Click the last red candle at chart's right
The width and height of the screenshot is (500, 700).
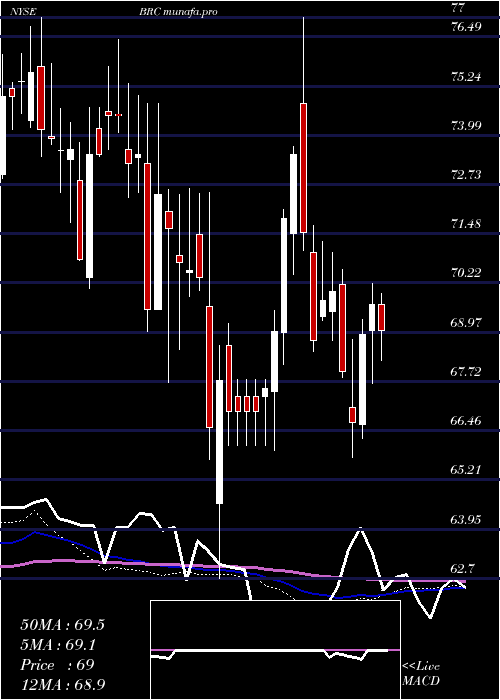coord(381,317)
